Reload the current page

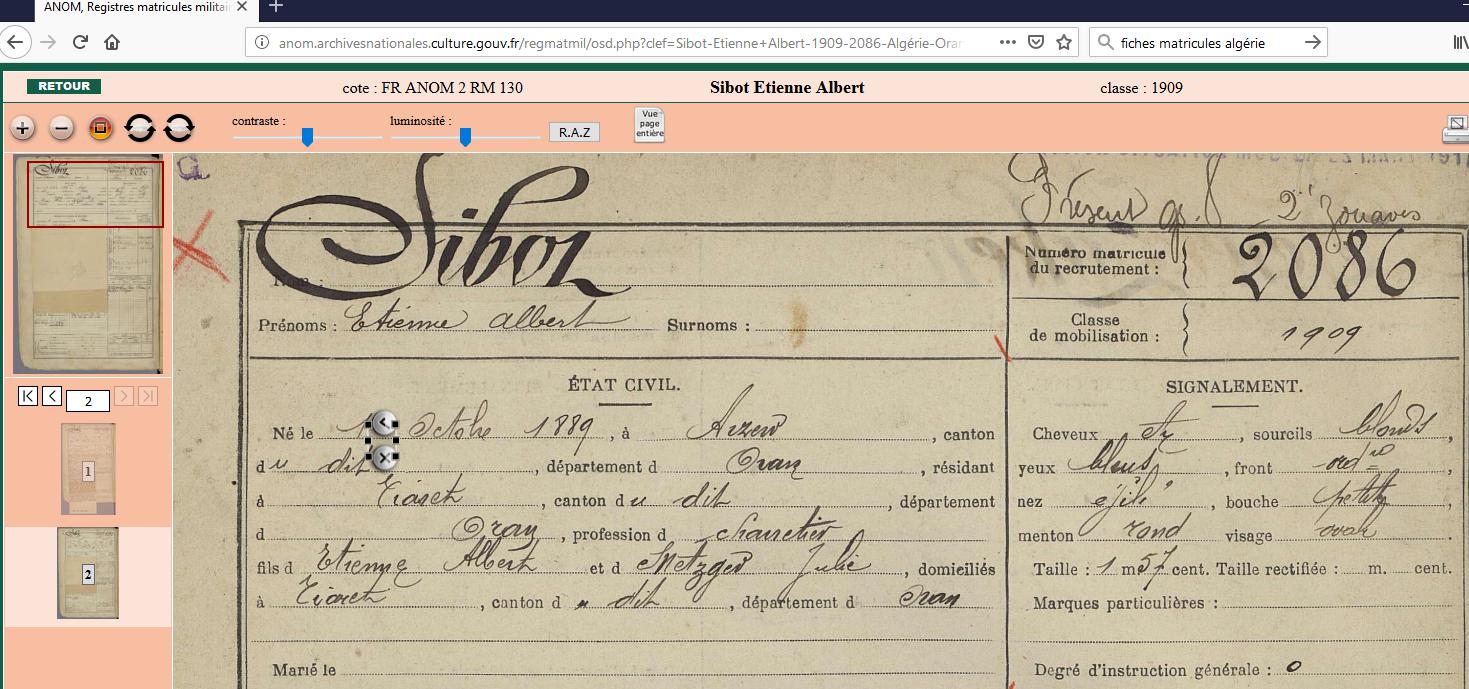[x=80, y=42]
